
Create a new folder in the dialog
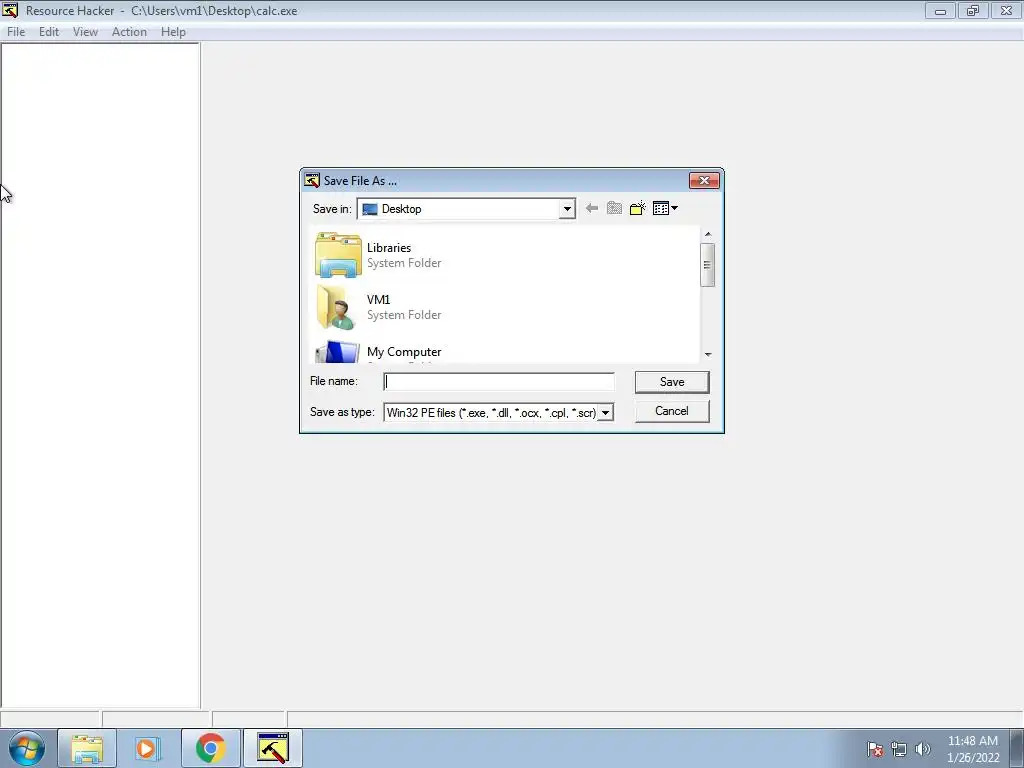click(637, 208)
